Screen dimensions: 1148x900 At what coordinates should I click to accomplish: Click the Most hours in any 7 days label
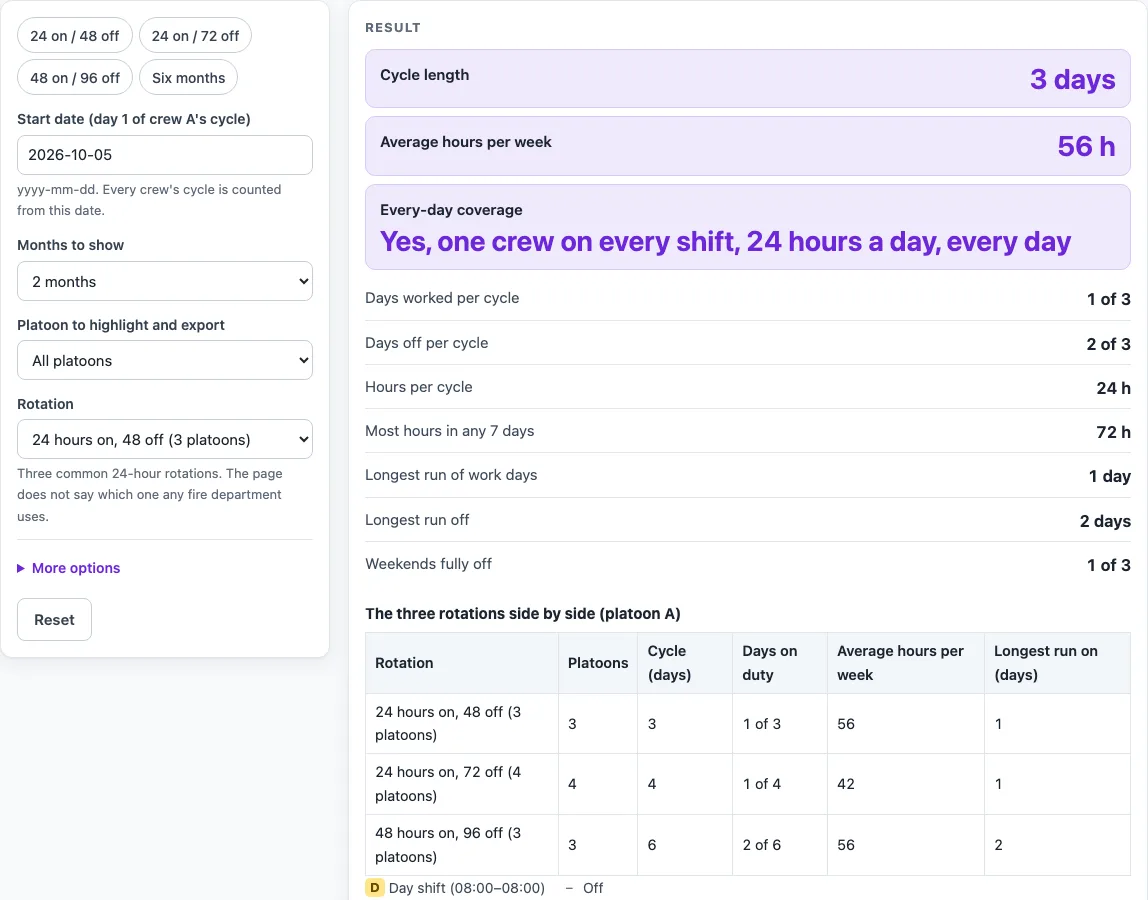pyautogui.click(x=450, y=431)
